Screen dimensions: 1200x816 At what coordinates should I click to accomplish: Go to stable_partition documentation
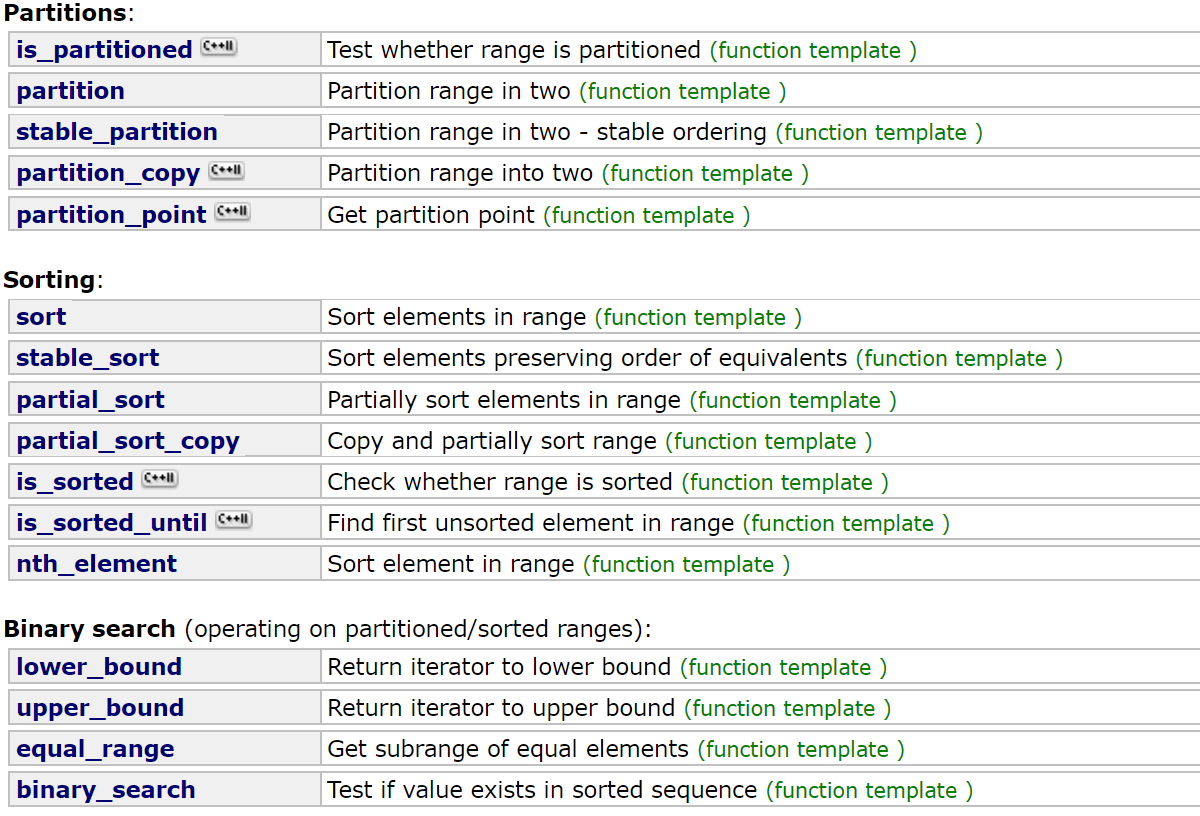click(x=116, y=132)
